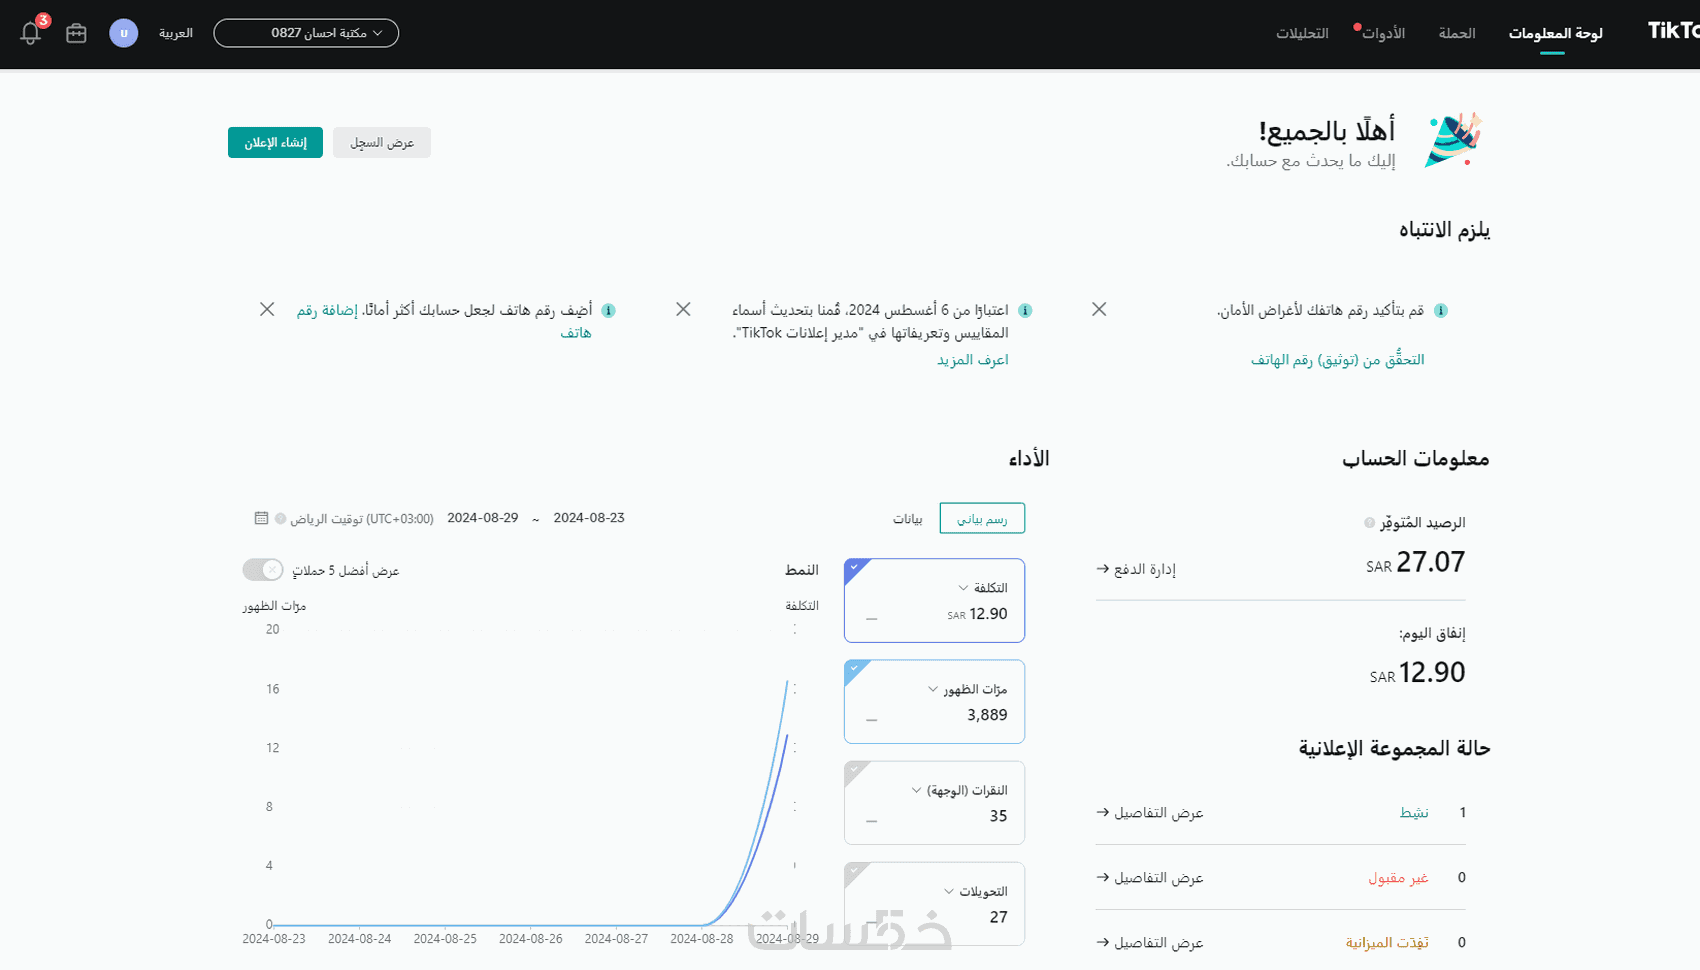Click arrow icon next to إدارة الدفع
1700x970 pixels.
pos(1103,569)
